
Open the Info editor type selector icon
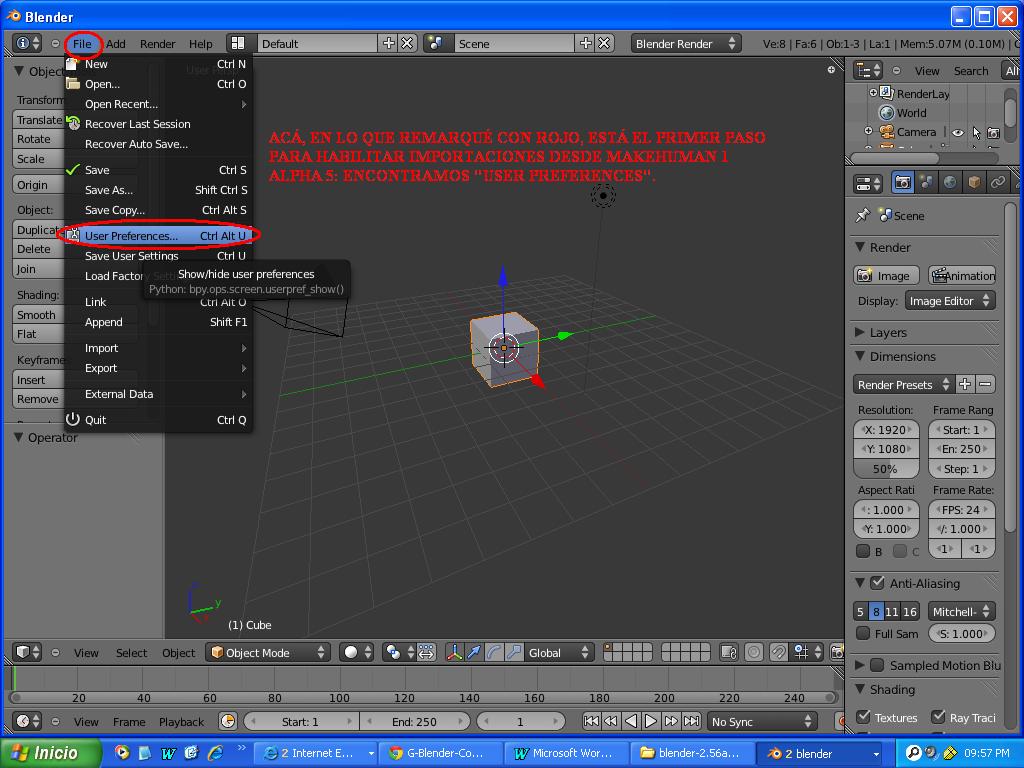tap(27, 44)
